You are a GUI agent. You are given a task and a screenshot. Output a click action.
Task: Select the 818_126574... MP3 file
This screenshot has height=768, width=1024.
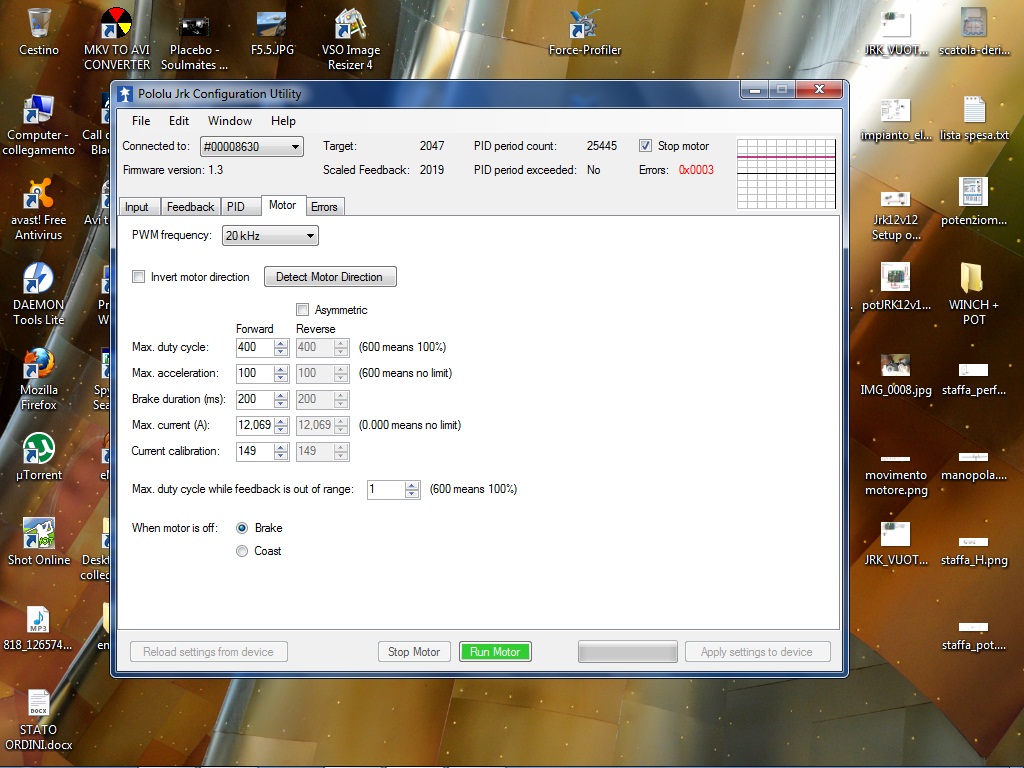tap(38, 626)
